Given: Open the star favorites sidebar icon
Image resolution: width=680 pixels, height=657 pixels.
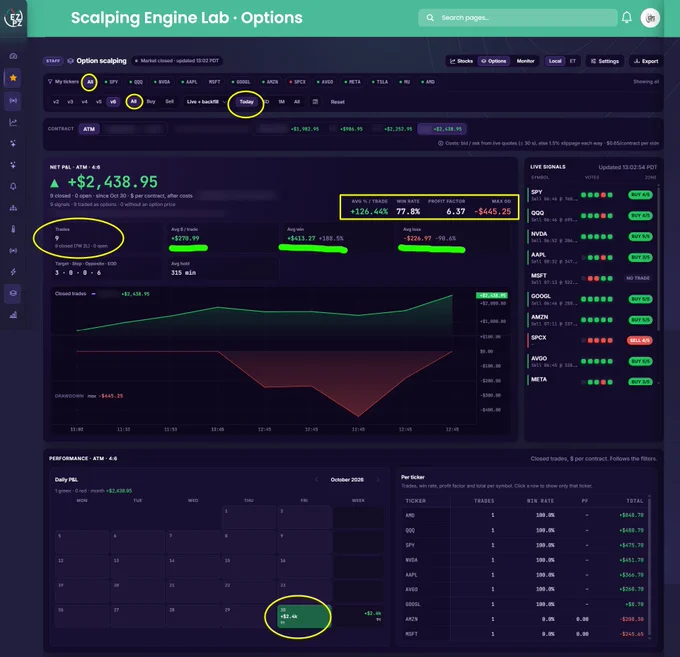Looking at the screenshot, I should (13, 78).
